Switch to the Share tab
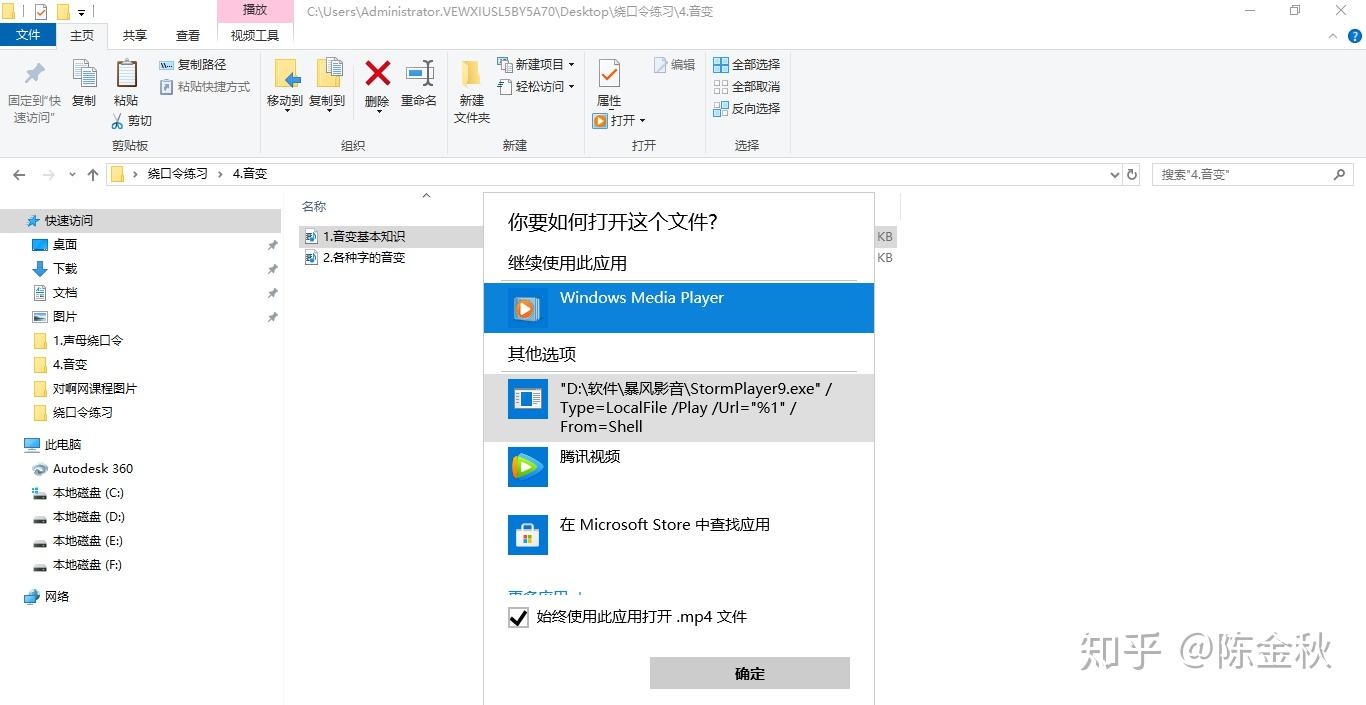 [135, 35]
